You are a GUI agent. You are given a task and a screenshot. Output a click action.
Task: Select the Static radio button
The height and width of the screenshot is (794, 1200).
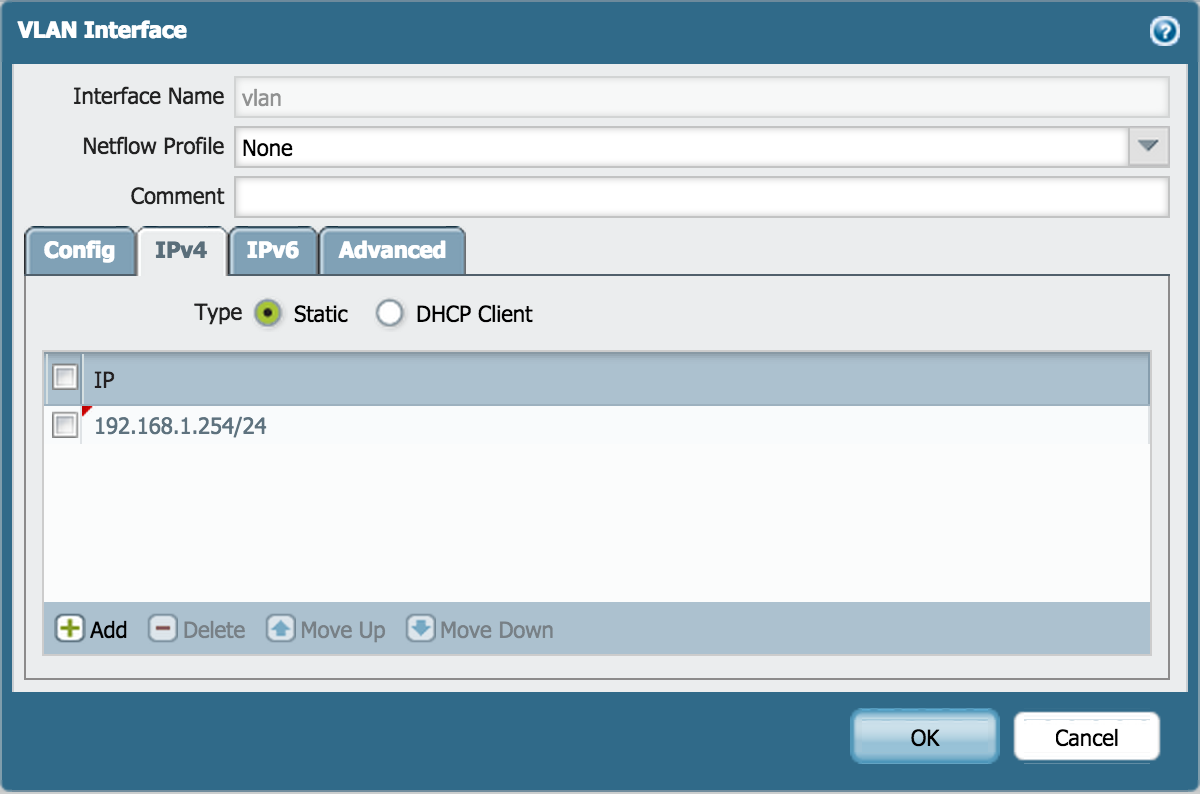click(268, 313)
